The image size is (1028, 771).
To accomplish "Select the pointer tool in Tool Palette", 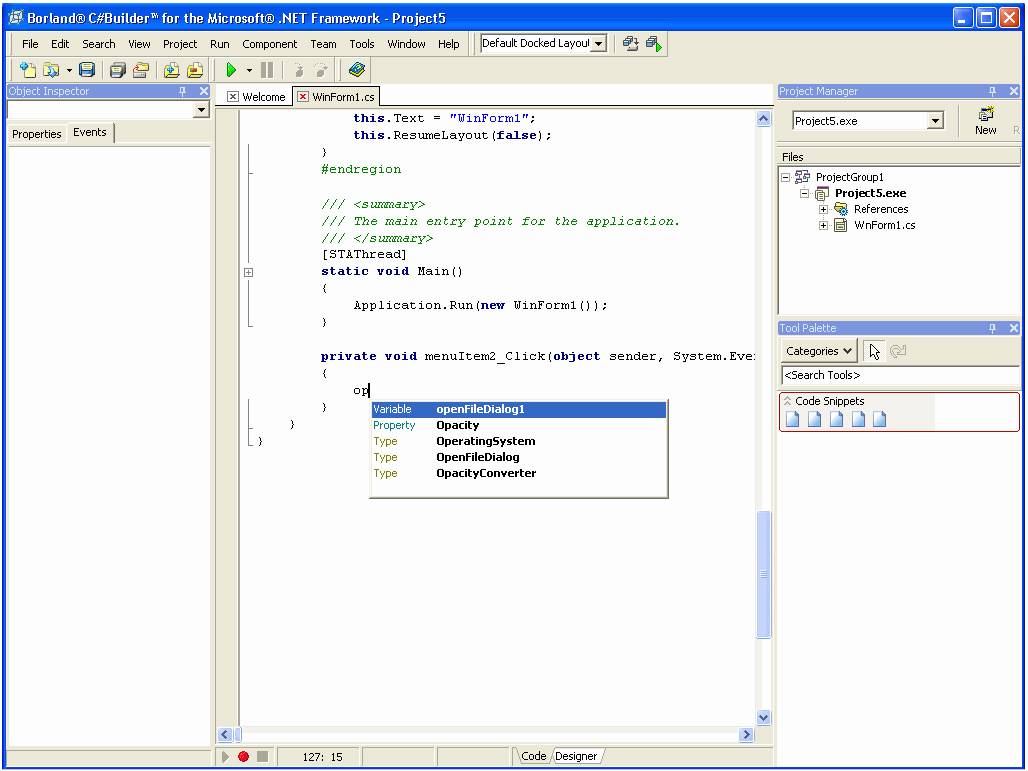I will pyautogui.click(x=875, y=351).
